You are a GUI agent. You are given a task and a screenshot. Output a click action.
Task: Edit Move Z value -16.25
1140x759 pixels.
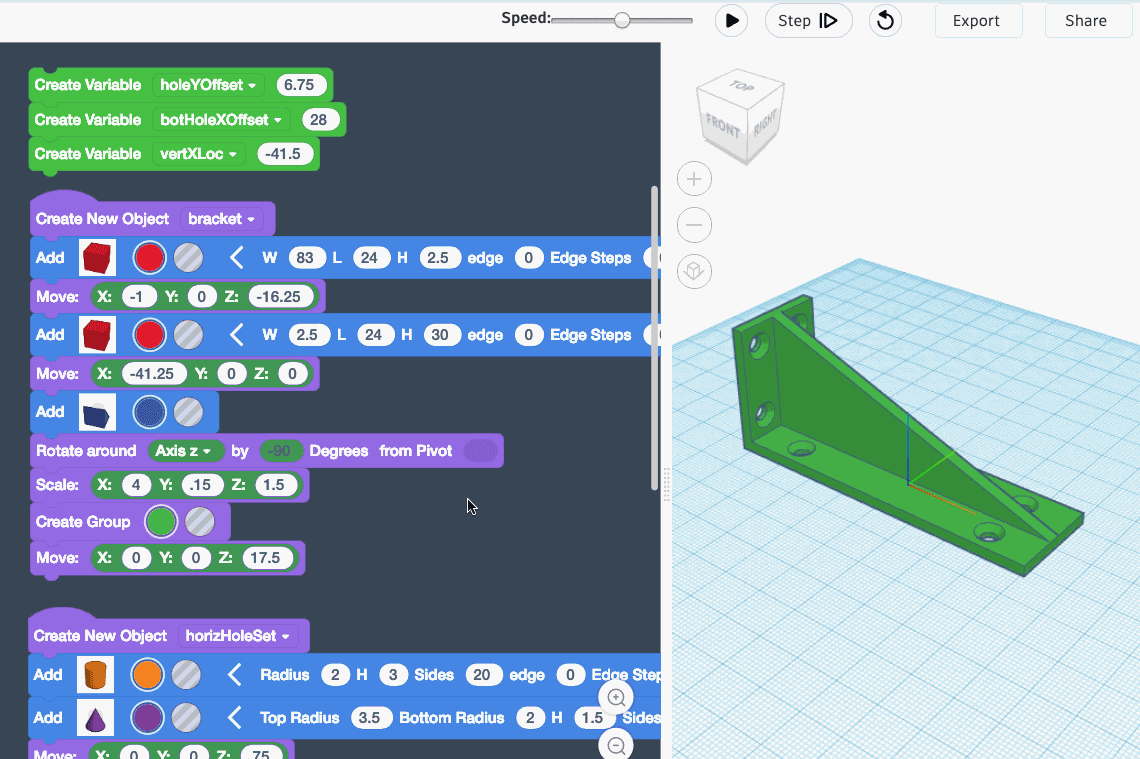[280, 297]
